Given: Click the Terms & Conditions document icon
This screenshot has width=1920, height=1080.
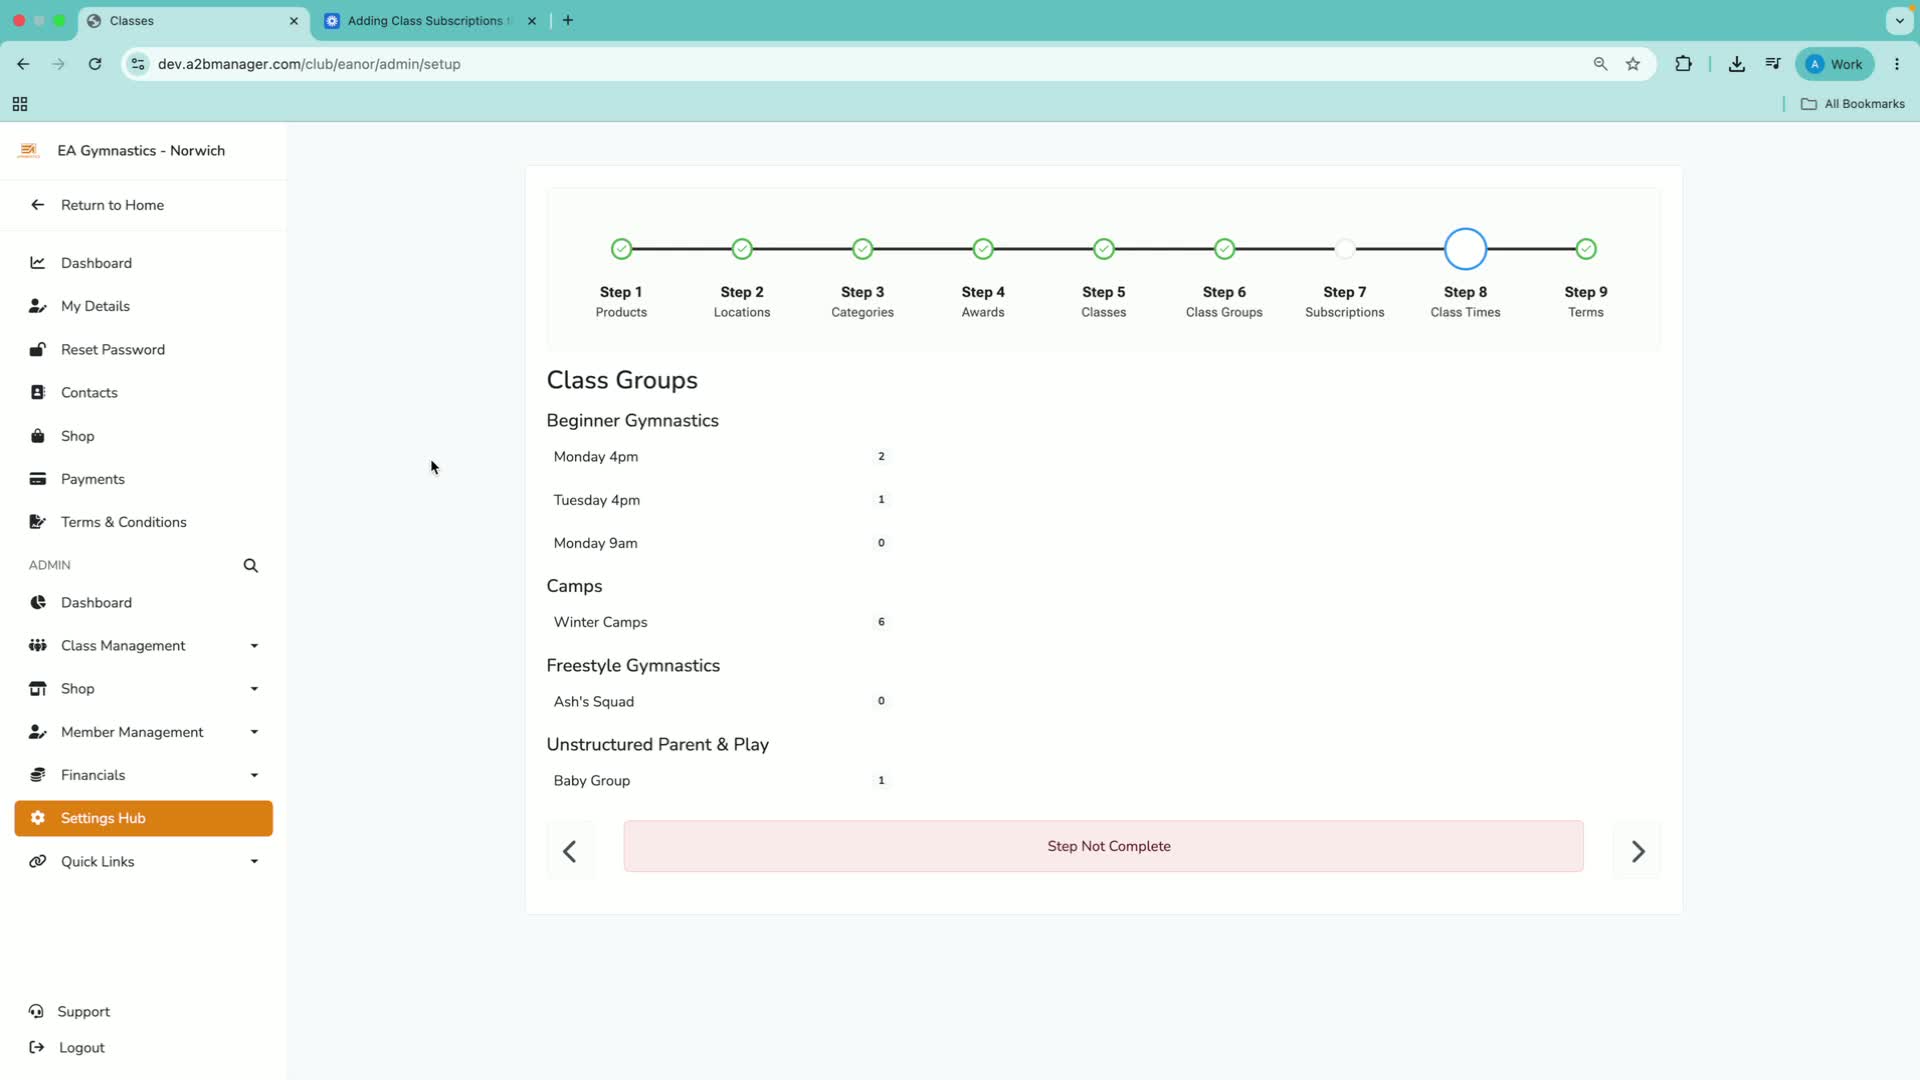Looking at the screenshot, I should (38, 522).
